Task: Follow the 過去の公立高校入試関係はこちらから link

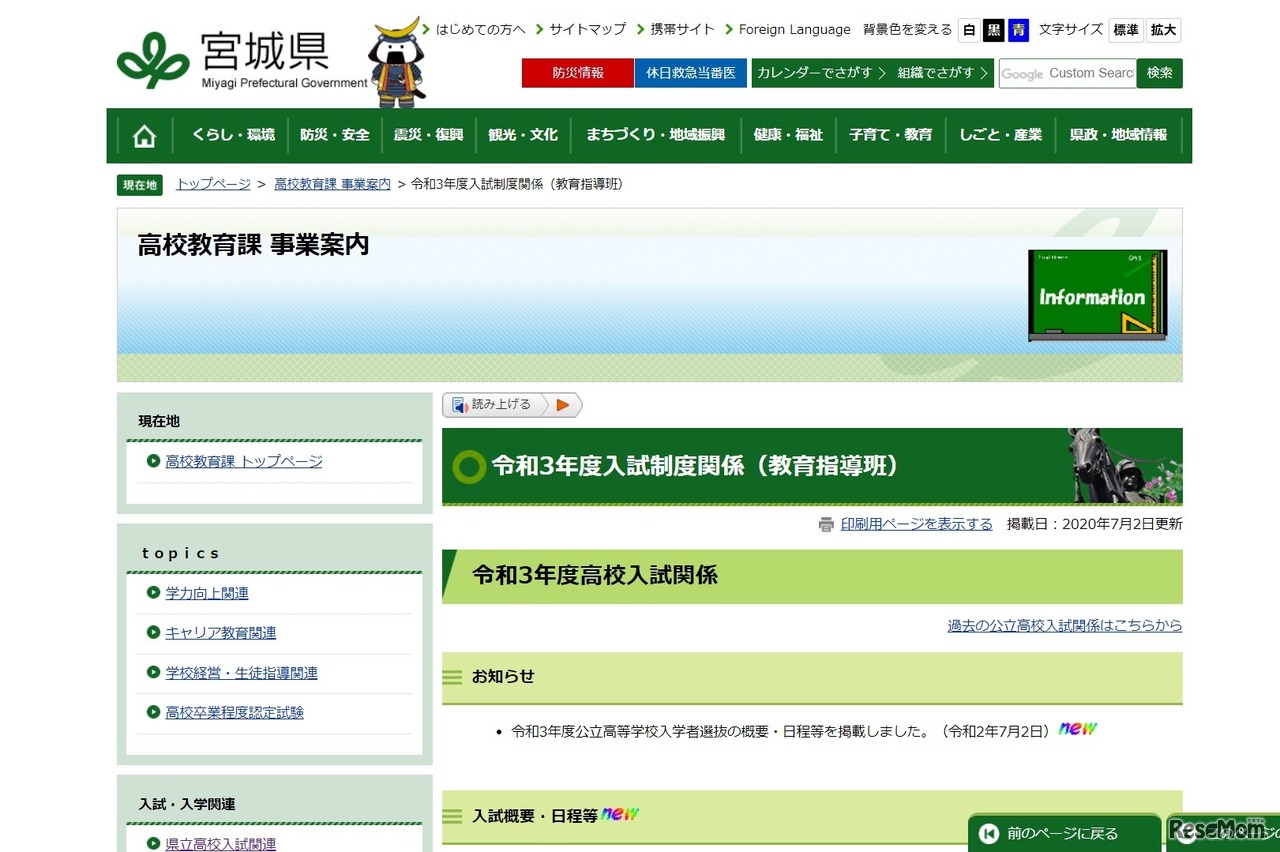Action: (x=1063, y=625)
